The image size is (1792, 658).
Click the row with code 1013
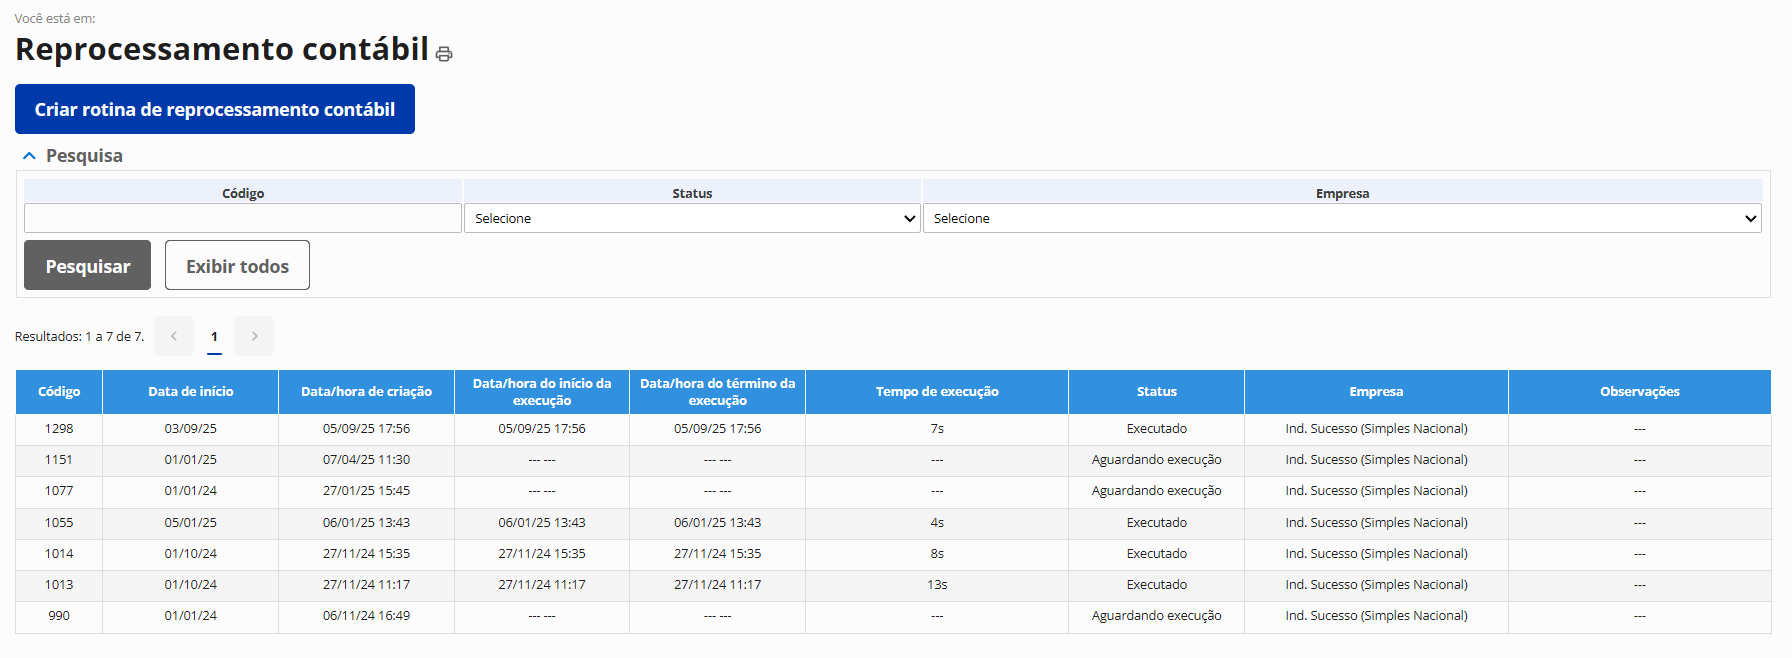point(59,585)
